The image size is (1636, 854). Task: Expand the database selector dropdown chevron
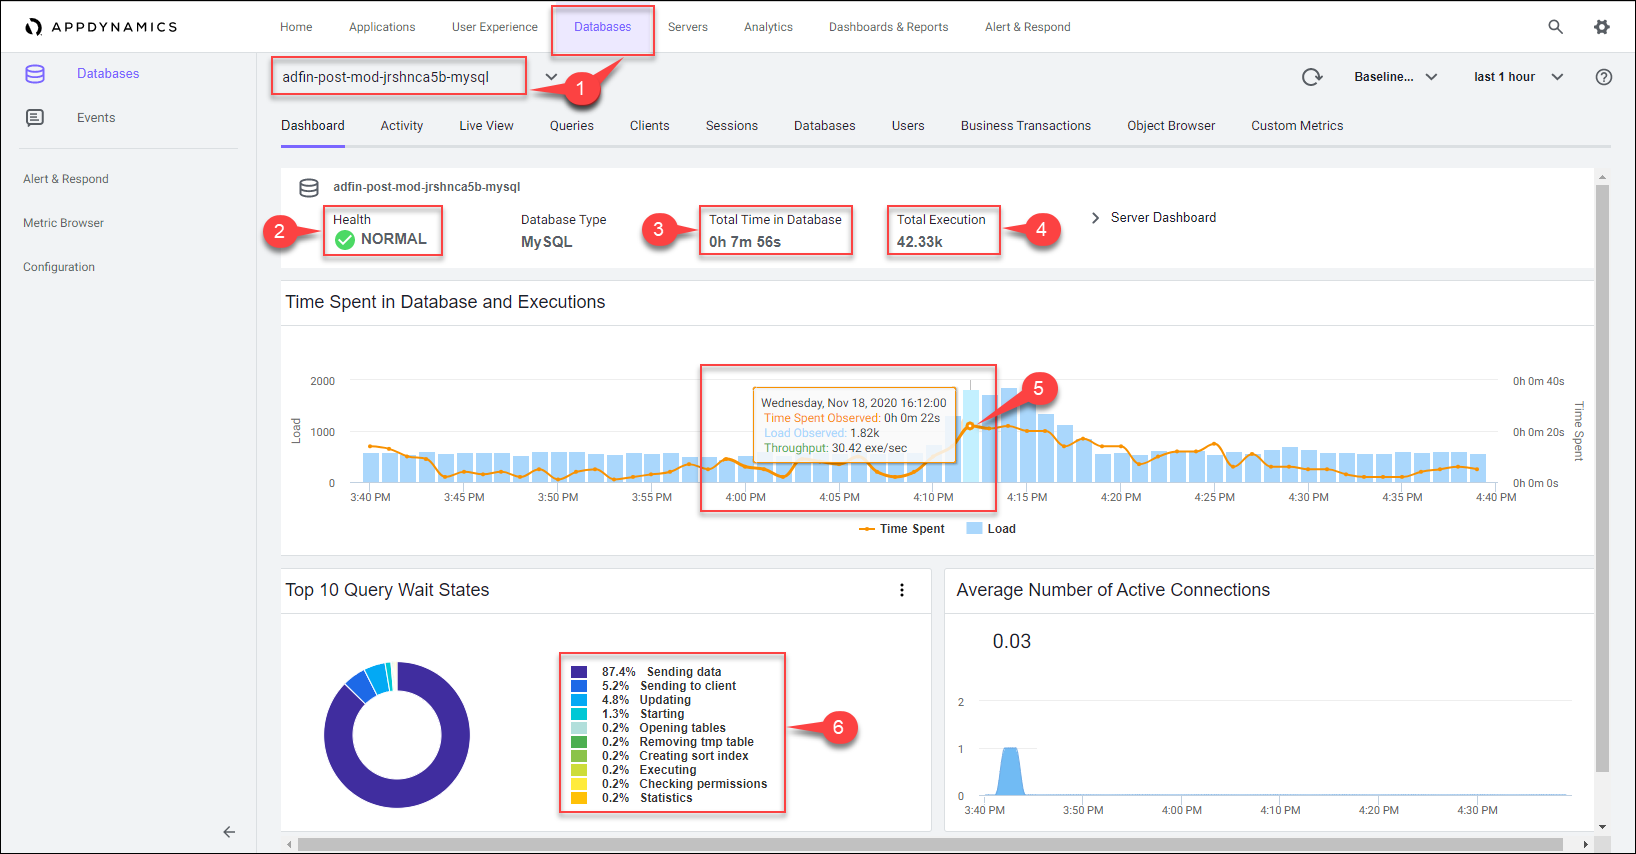(551, 77)
